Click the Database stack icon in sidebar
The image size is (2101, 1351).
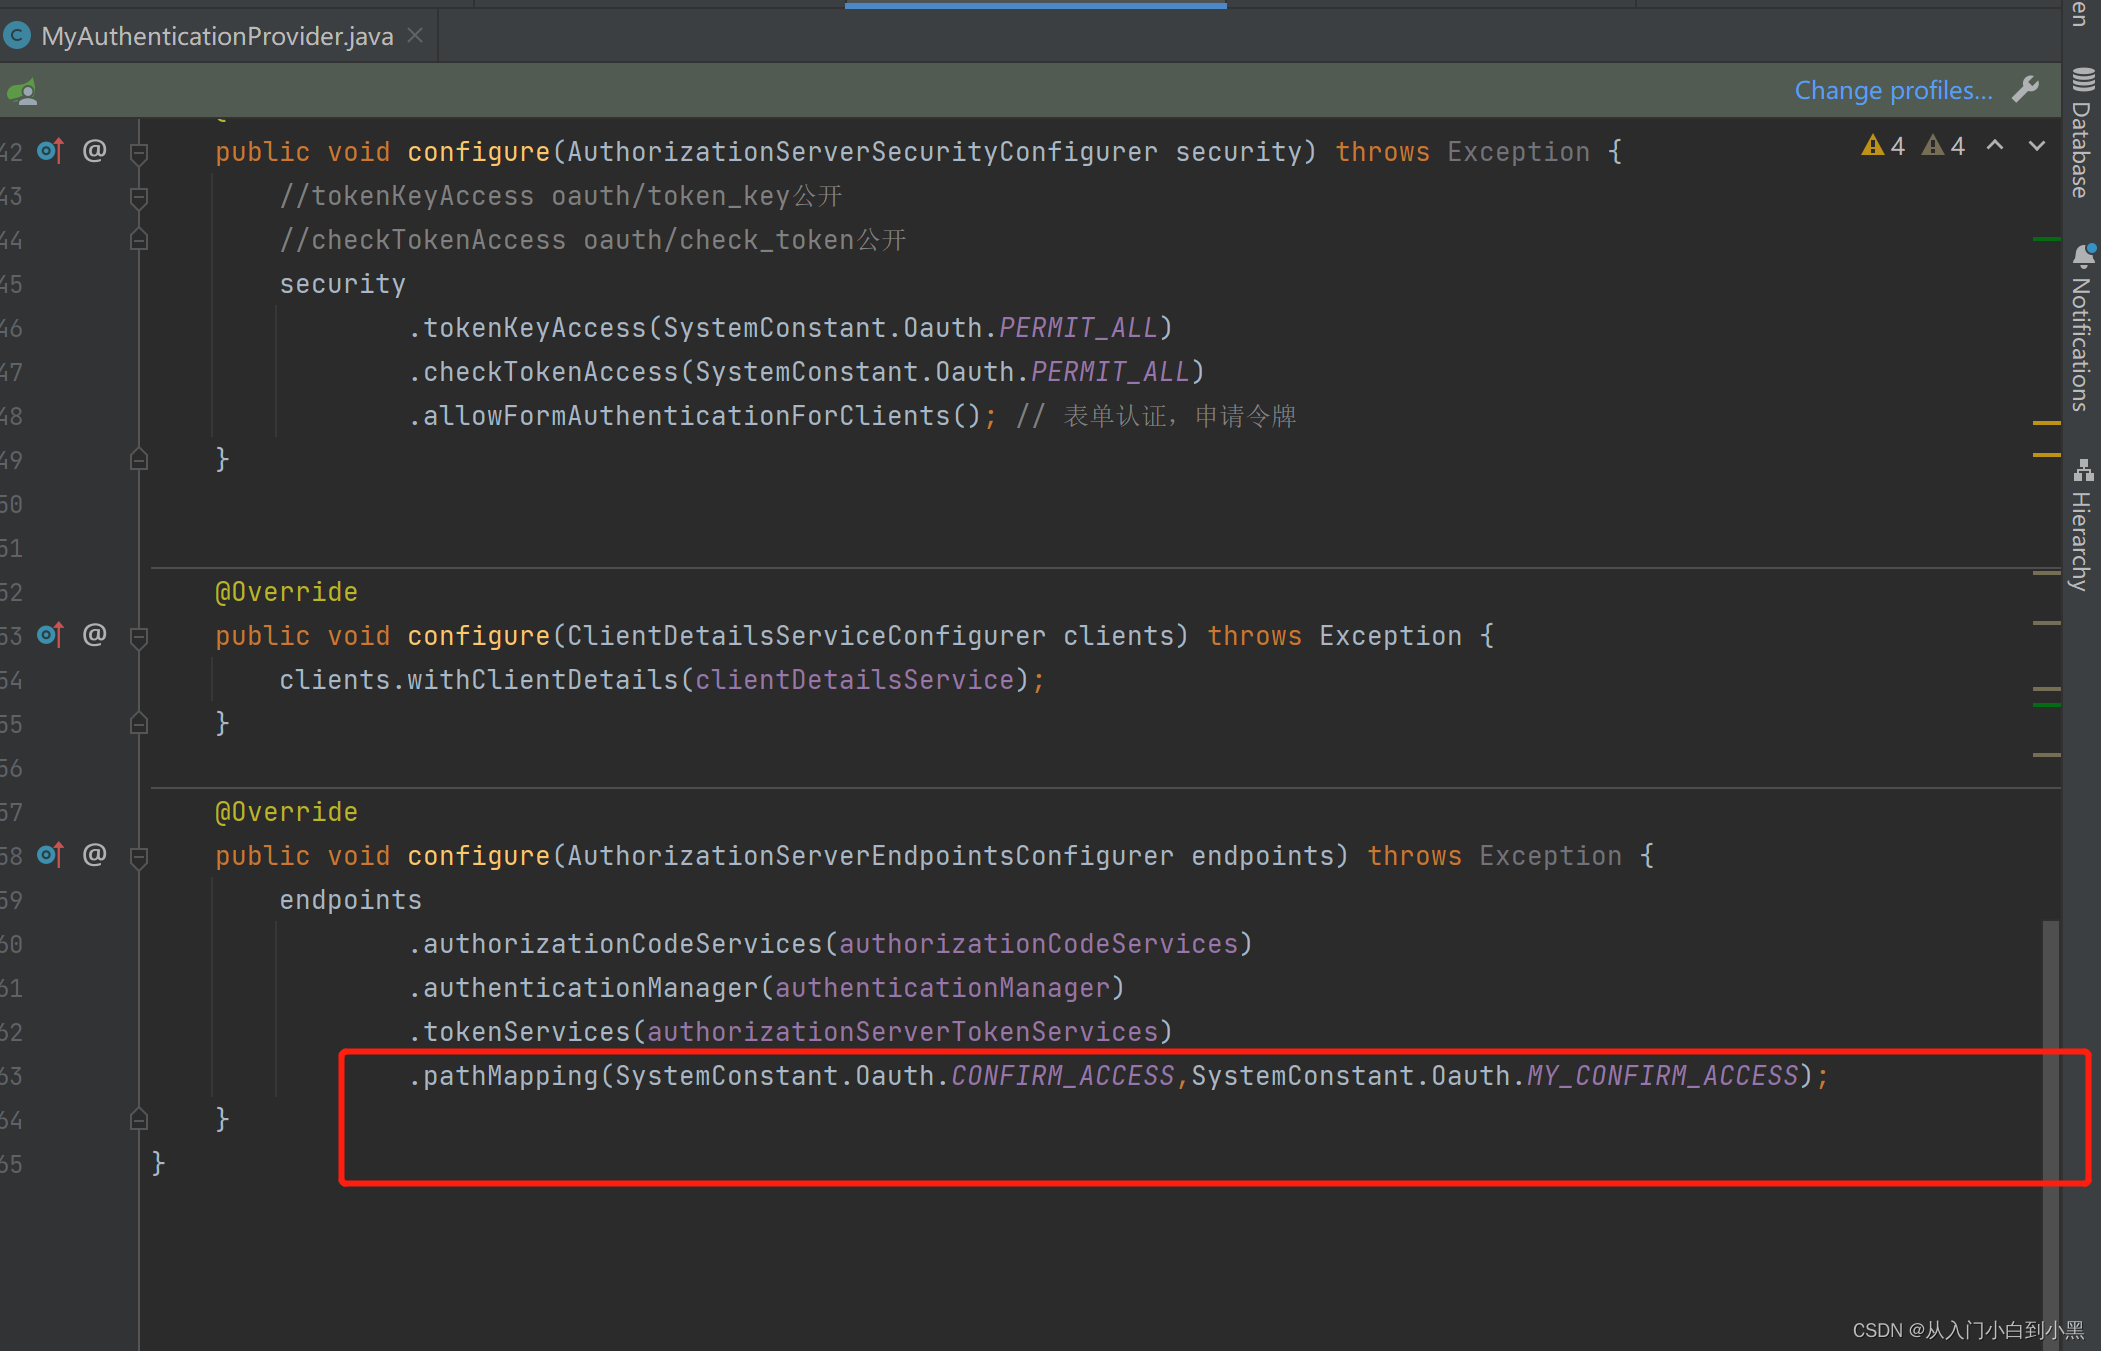[x=2083, y=80]
